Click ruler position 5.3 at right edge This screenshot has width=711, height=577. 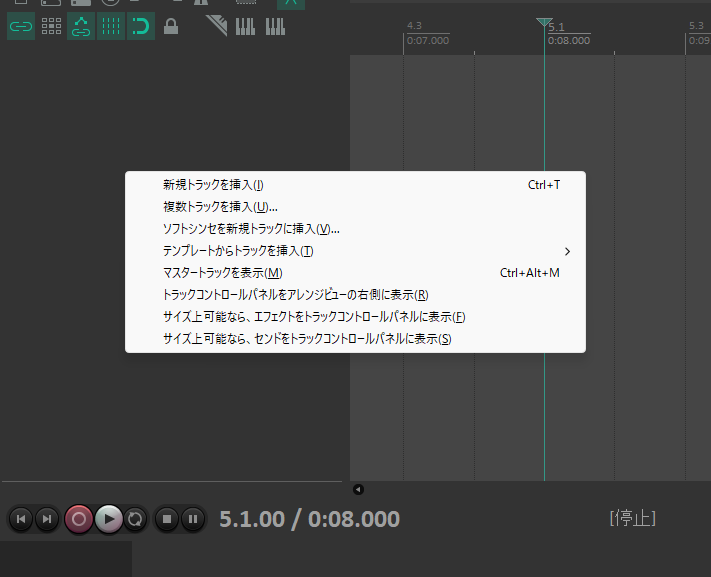pos(698,33)
